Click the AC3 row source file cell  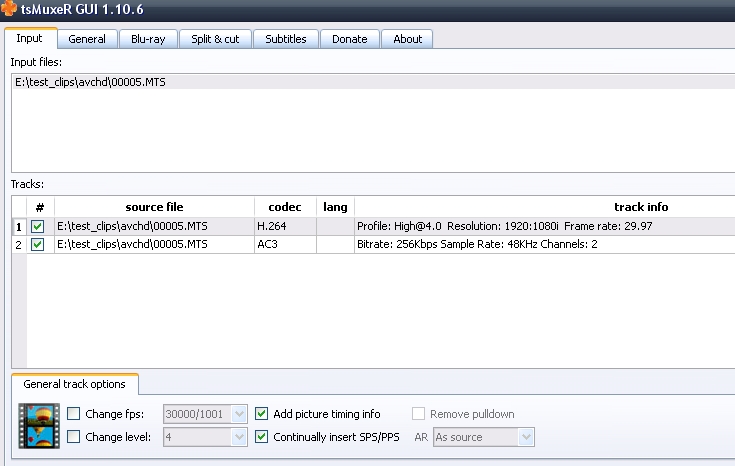pos(154,244)
